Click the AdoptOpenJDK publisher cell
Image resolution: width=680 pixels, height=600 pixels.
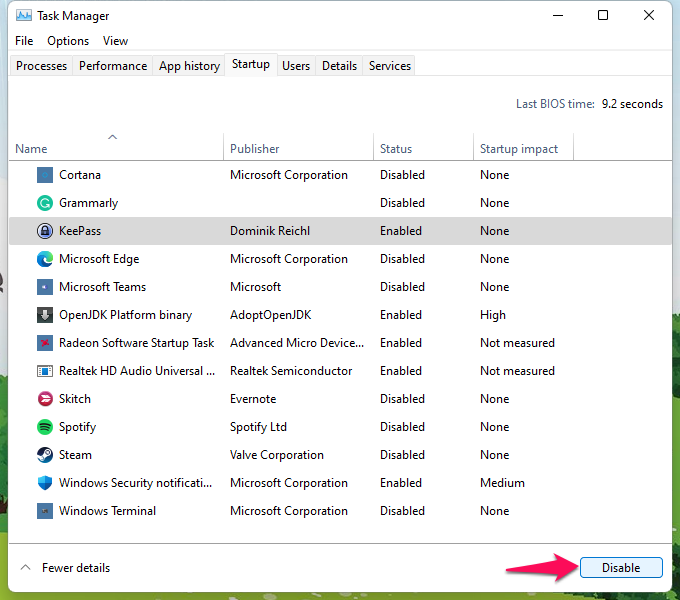pos(271,315)
